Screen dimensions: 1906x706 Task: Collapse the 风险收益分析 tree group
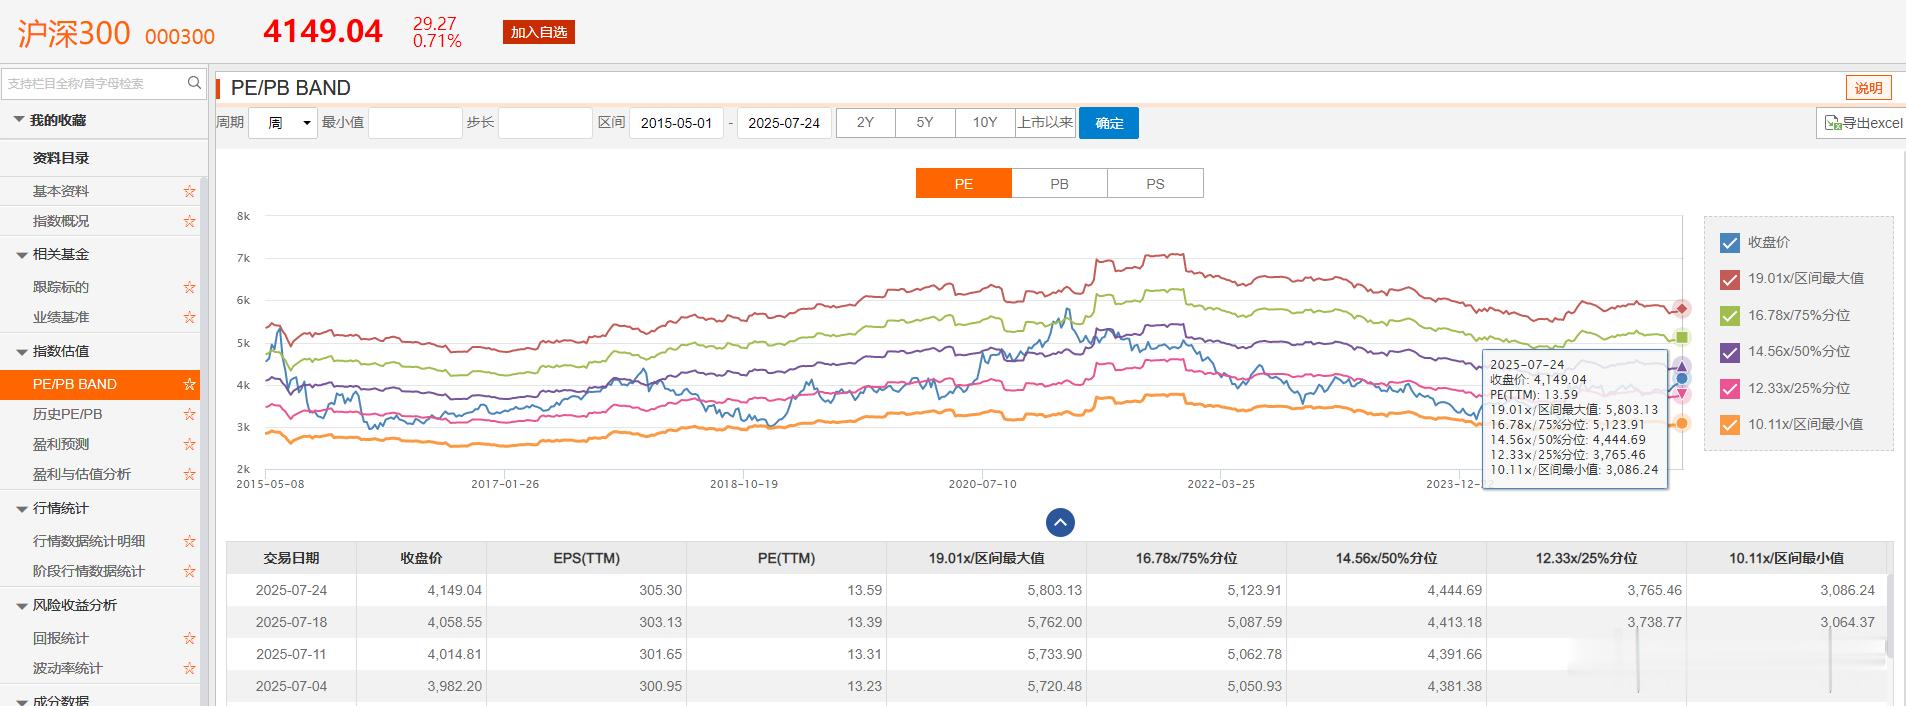[21, 606]
